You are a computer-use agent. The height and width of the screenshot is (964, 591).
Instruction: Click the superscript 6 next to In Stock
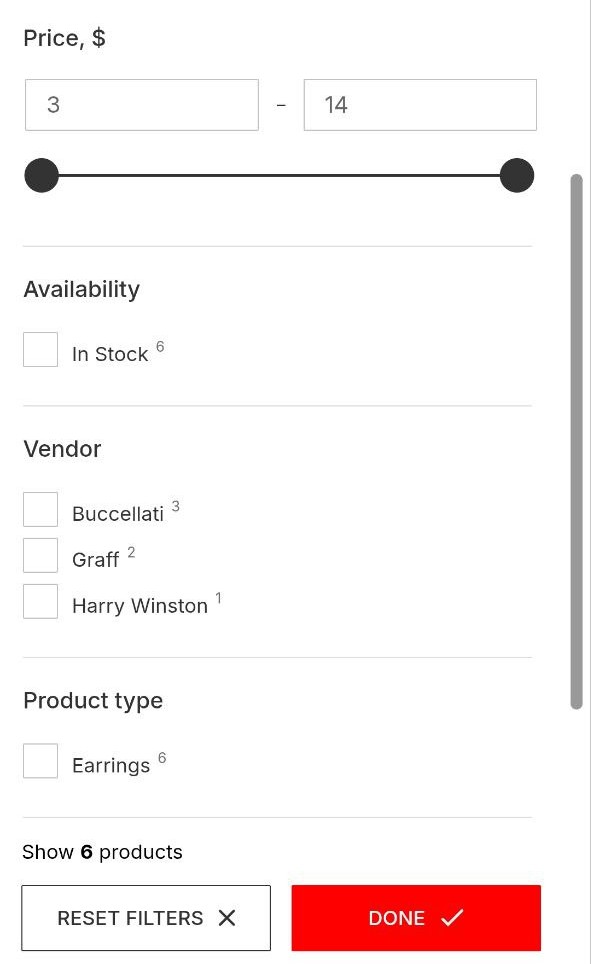coord(160,345)
